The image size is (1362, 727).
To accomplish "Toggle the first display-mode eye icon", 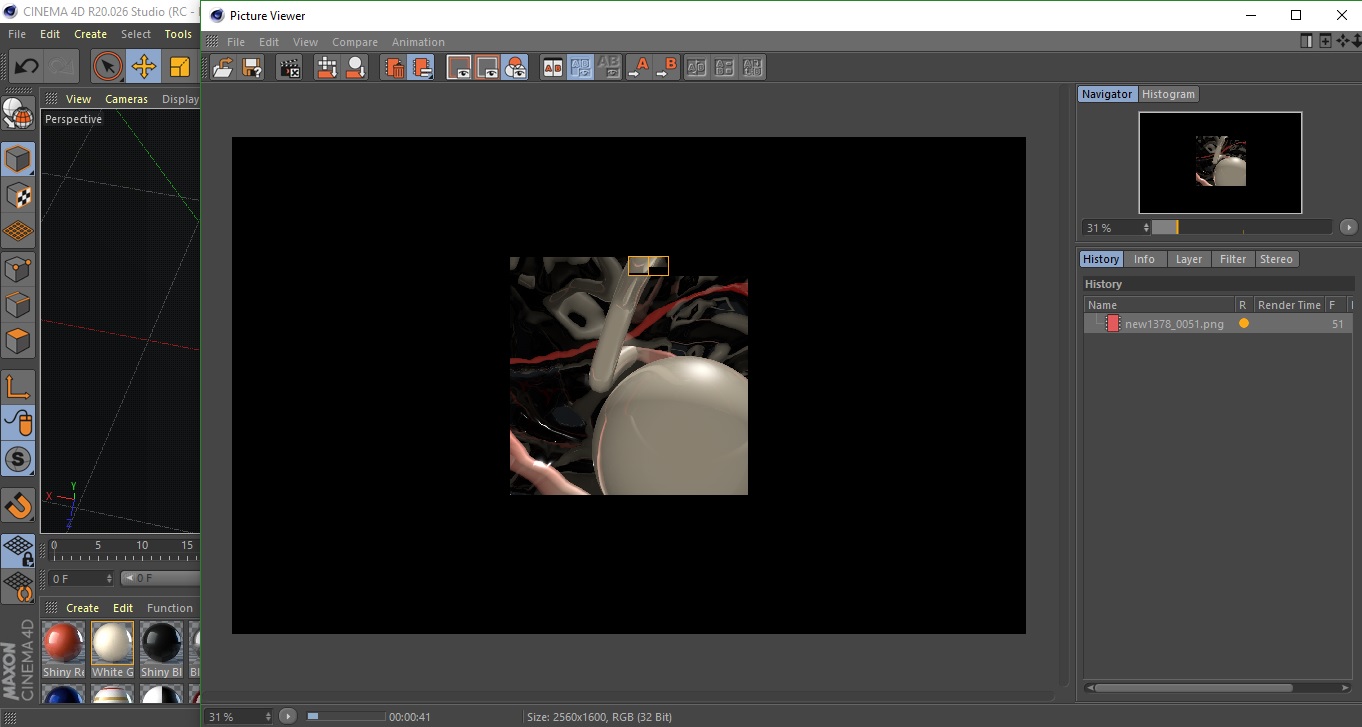I will [x=460, y=68].
